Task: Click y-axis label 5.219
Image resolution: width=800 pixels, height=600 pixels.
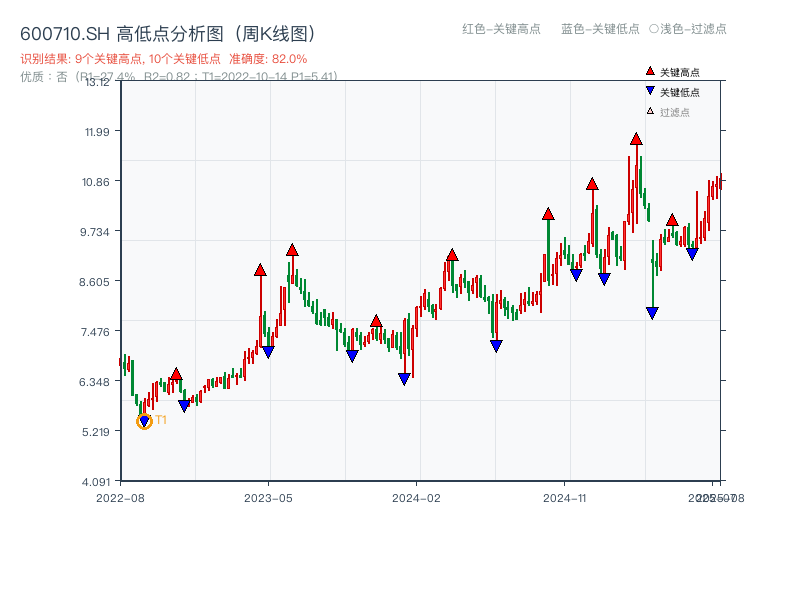Action: point(95,432)
